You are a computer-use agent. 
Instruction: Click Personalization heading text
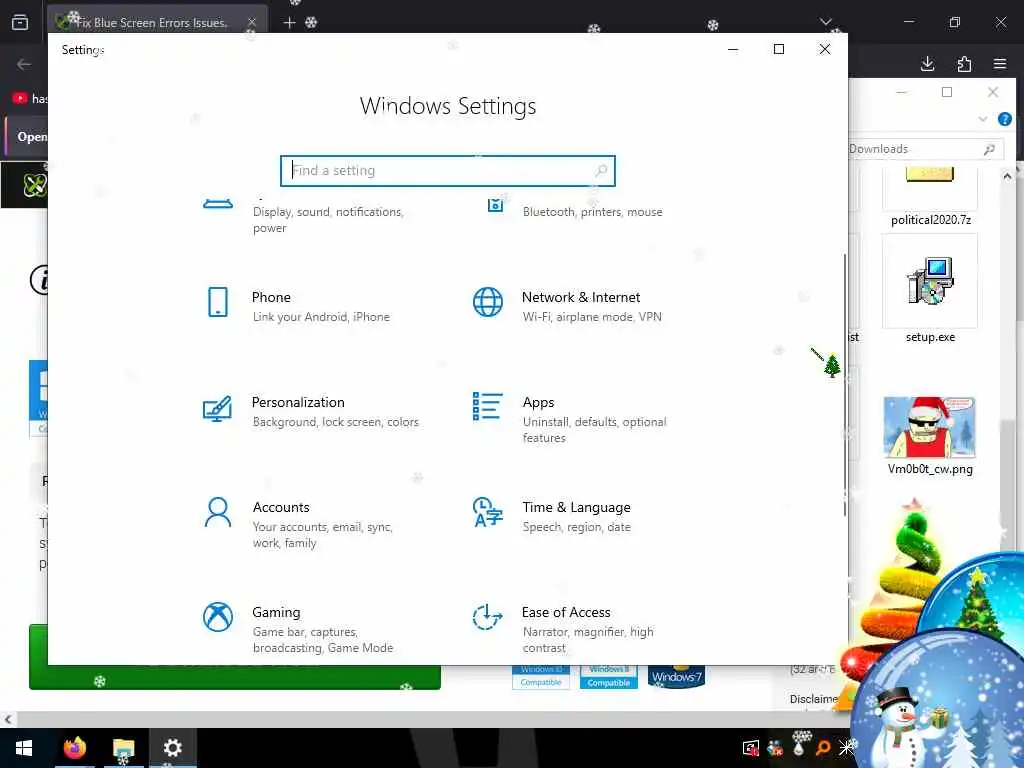pyautogui.click(x=298, y=402)
